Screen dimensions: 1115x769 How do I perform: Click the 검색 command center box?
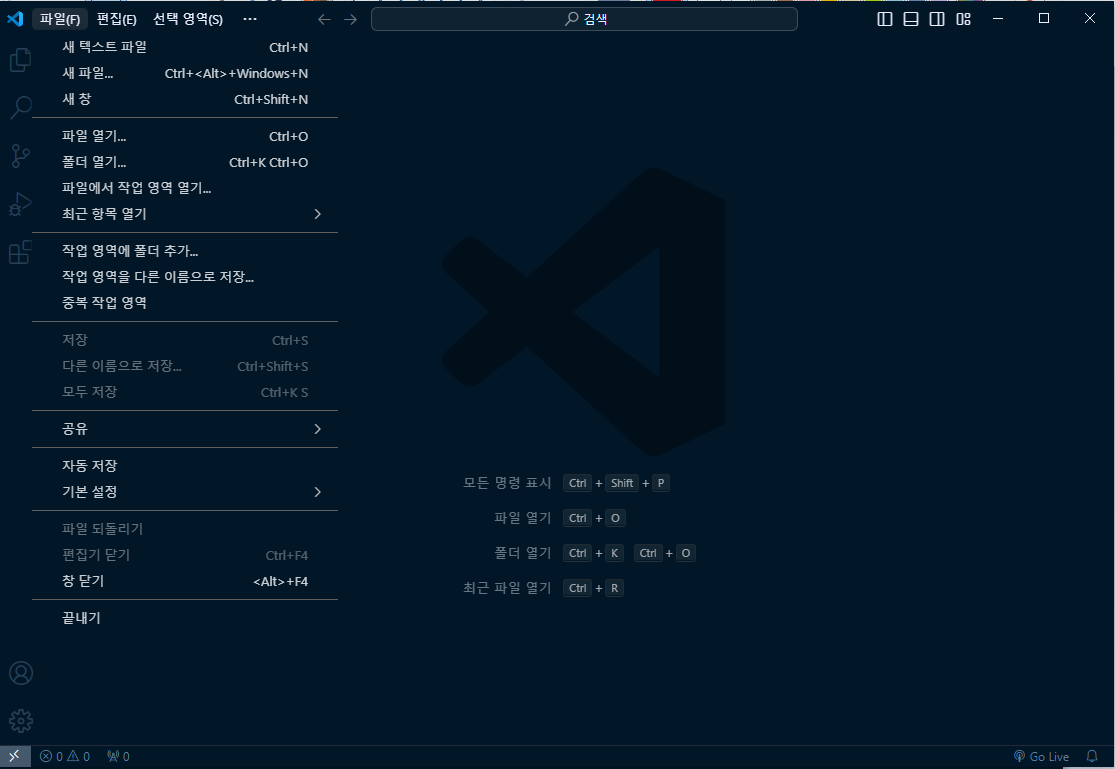(584, 19)
